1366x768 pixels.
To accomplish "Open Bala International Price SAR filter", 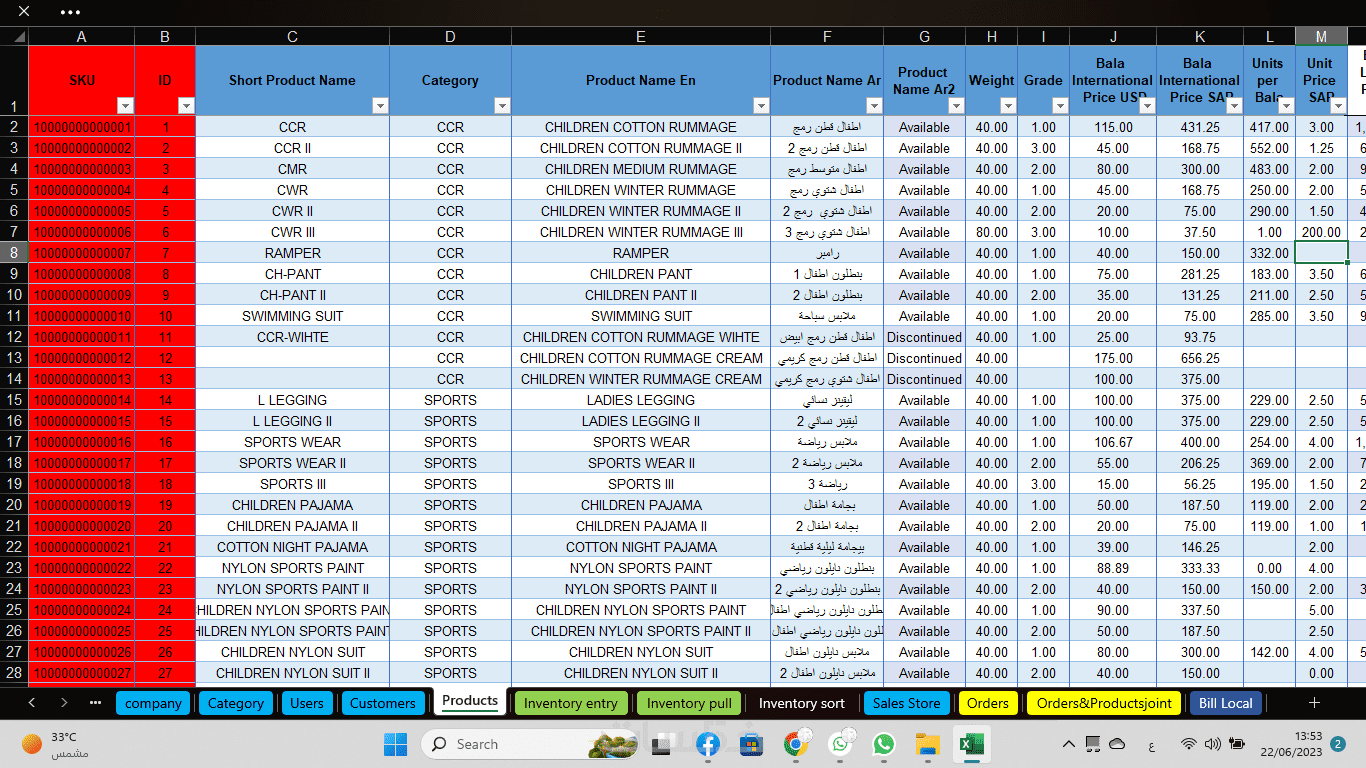I will tap(1234, 106).
